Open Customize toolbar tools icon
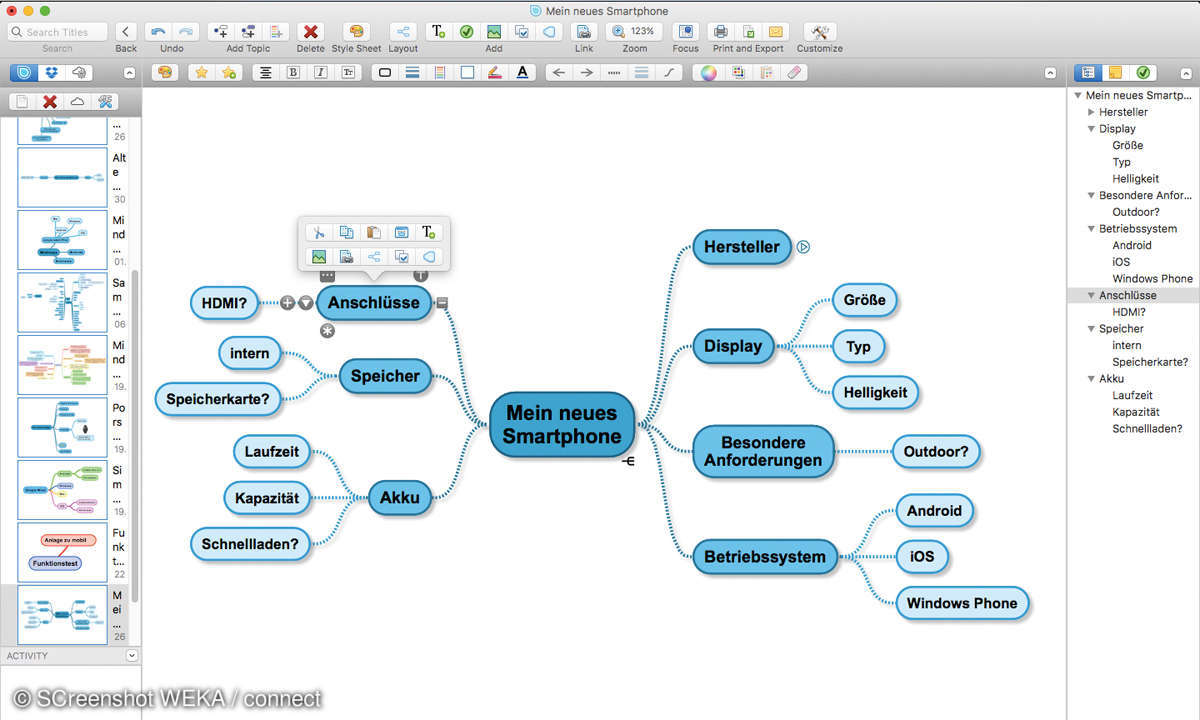 tap(820, 32)
